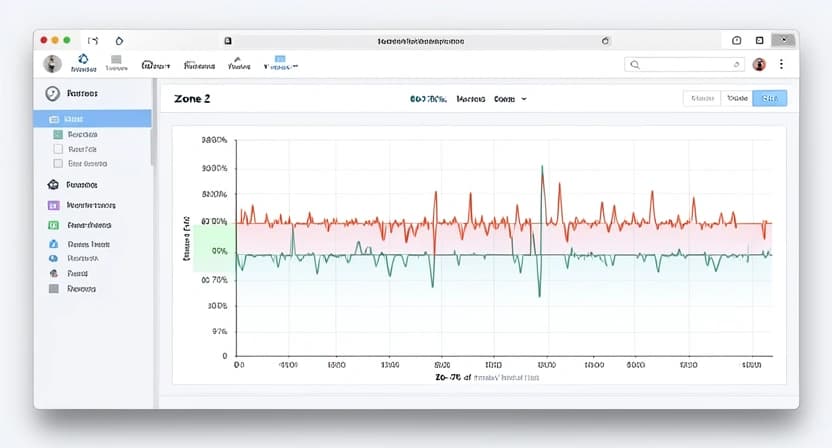Click the clock icon sidebar header
The width and height of the screenshot is (832, 448).
point(52,93)
